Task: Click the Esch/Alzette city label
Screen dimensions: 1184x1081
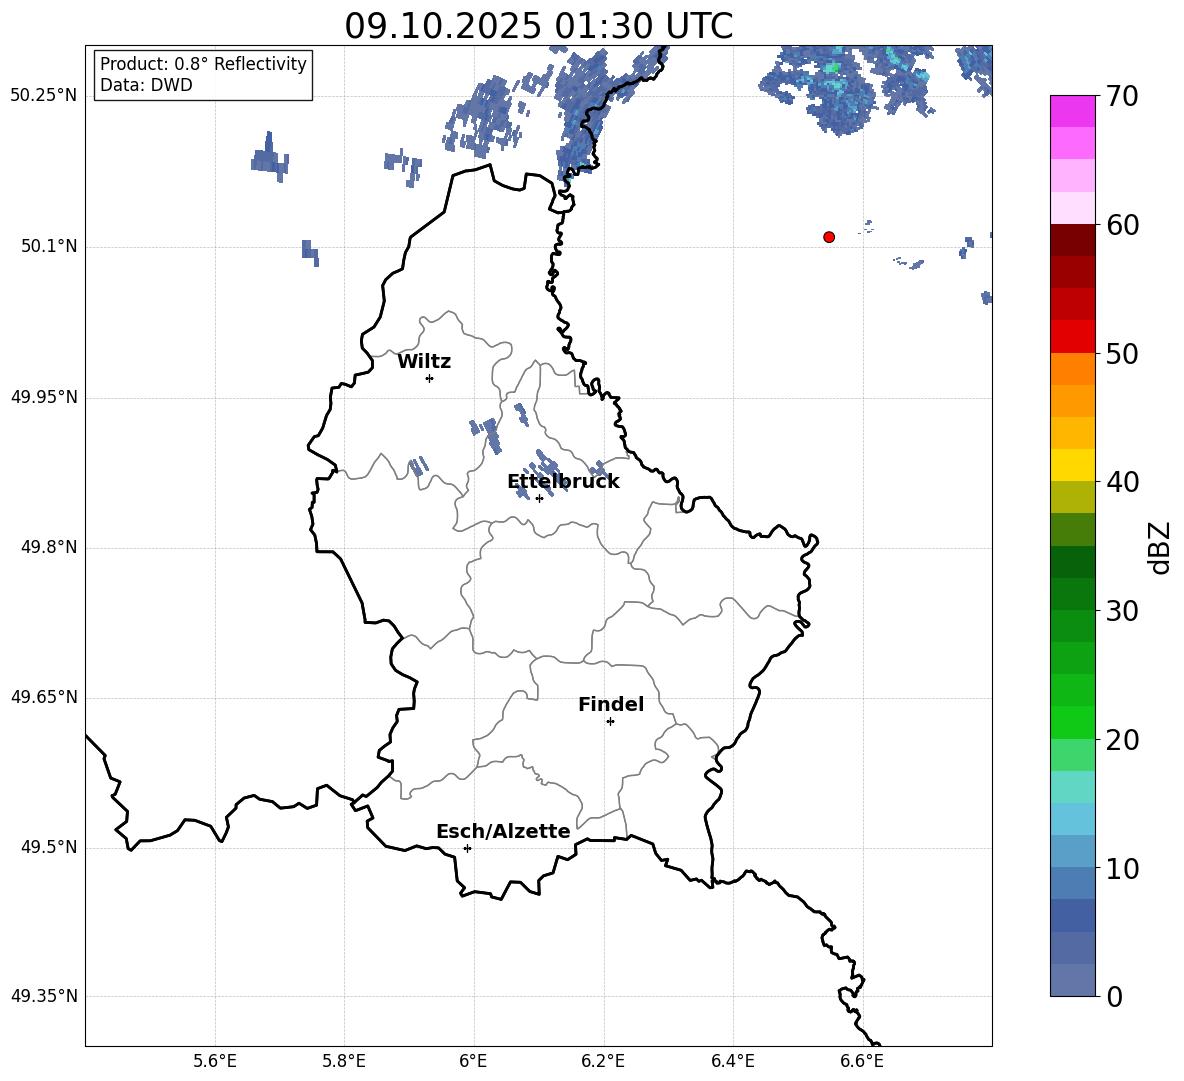Action: click(x=503, y=831)
